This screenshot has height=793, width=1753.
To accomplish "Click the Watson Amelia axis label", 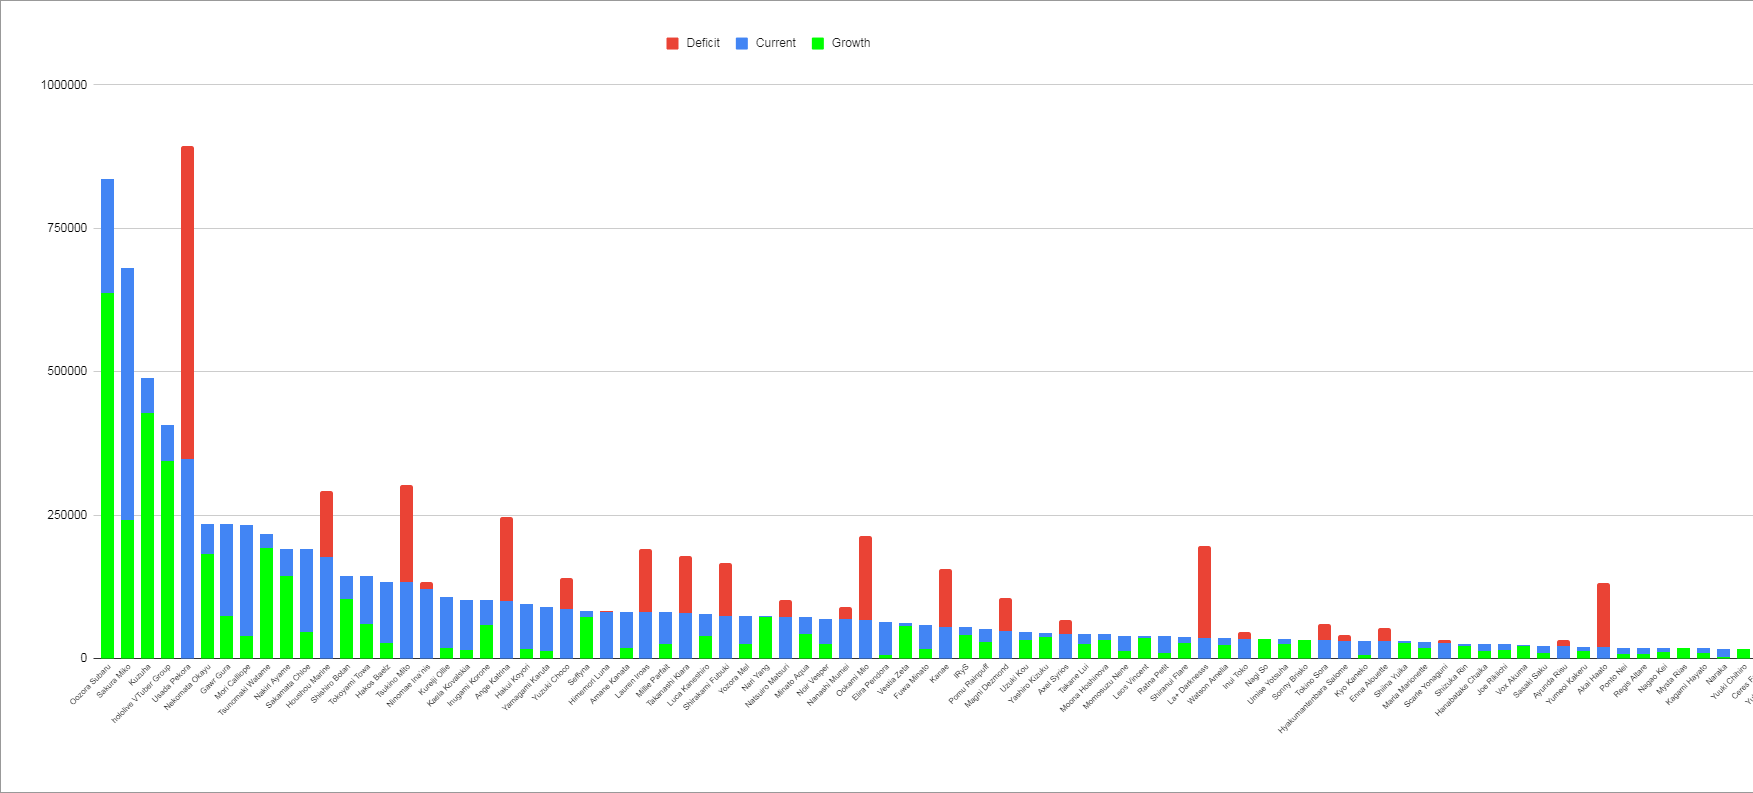I will [x=1209, y=684].
